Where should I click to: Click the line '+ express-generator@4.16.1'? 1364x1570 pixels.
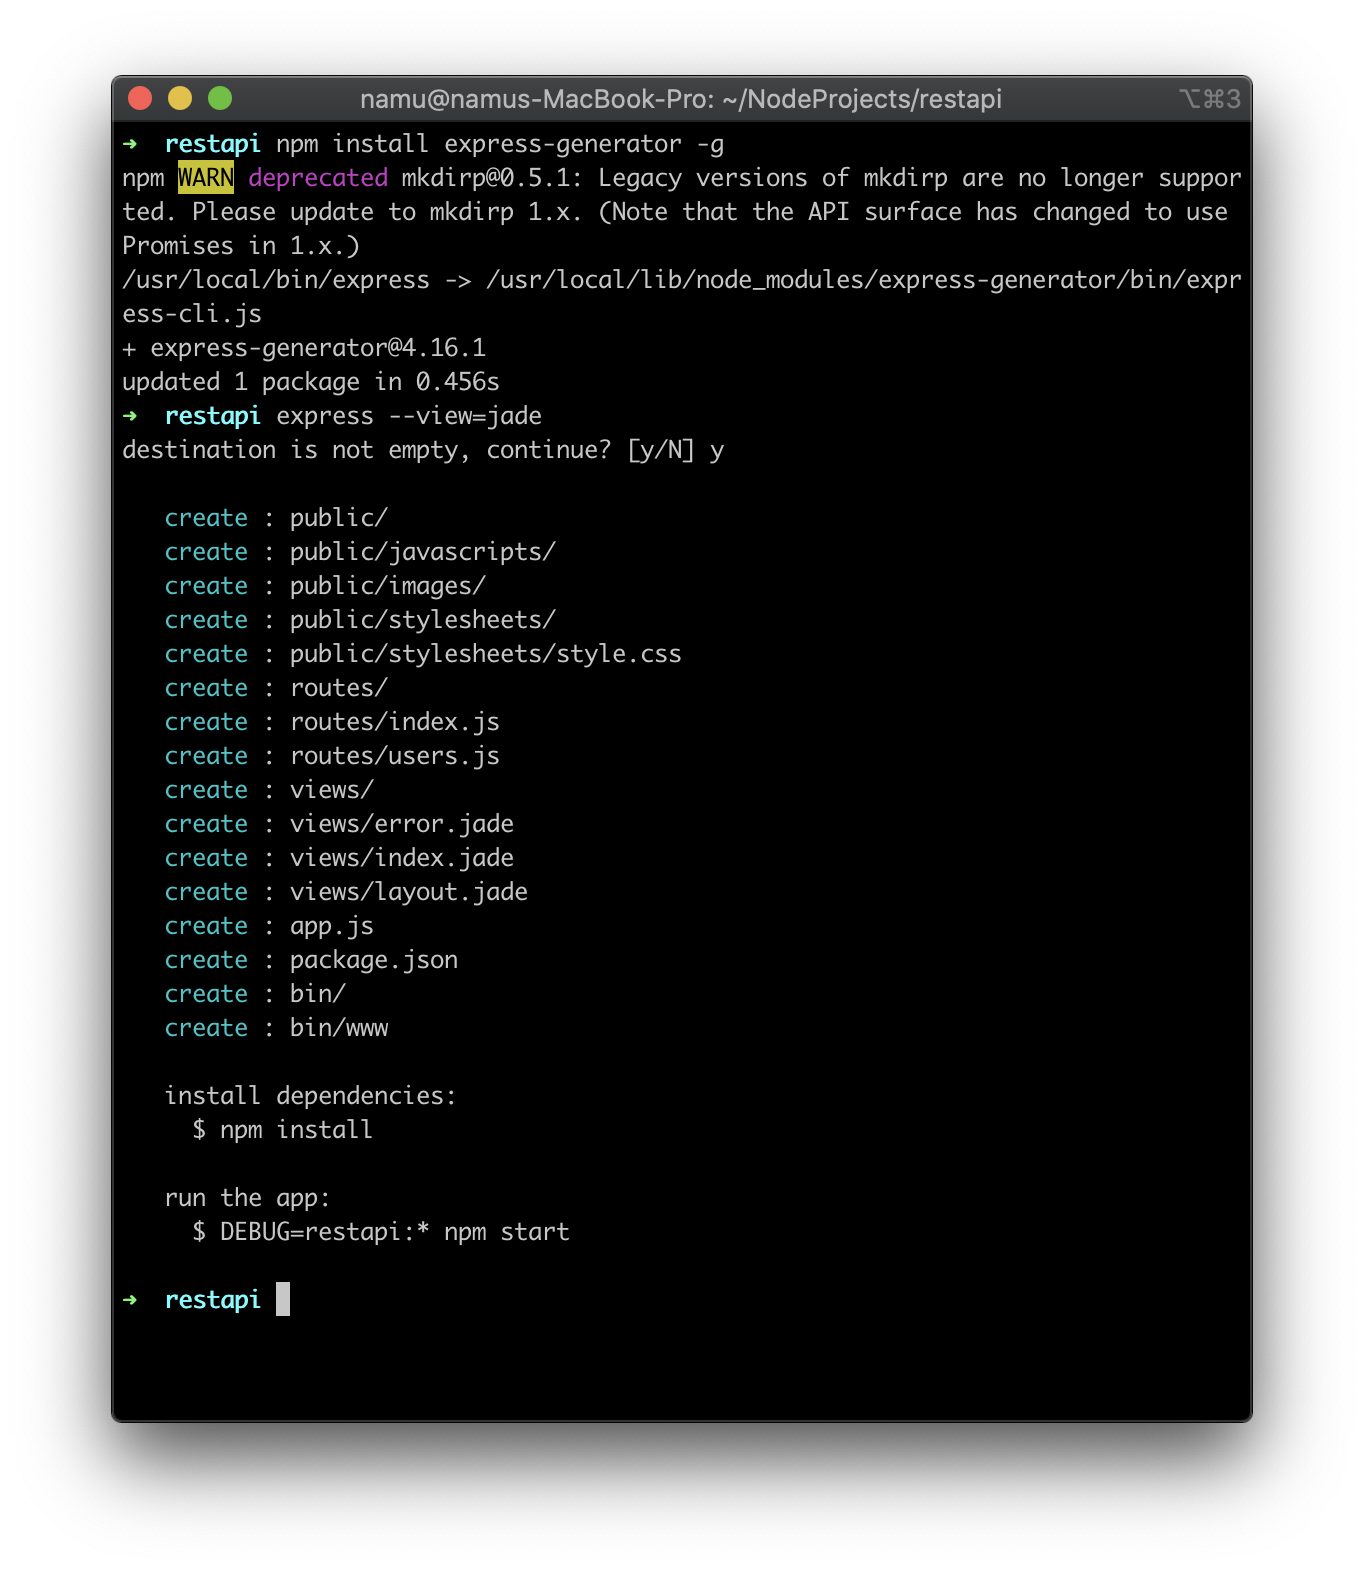(x=304, y=348)
